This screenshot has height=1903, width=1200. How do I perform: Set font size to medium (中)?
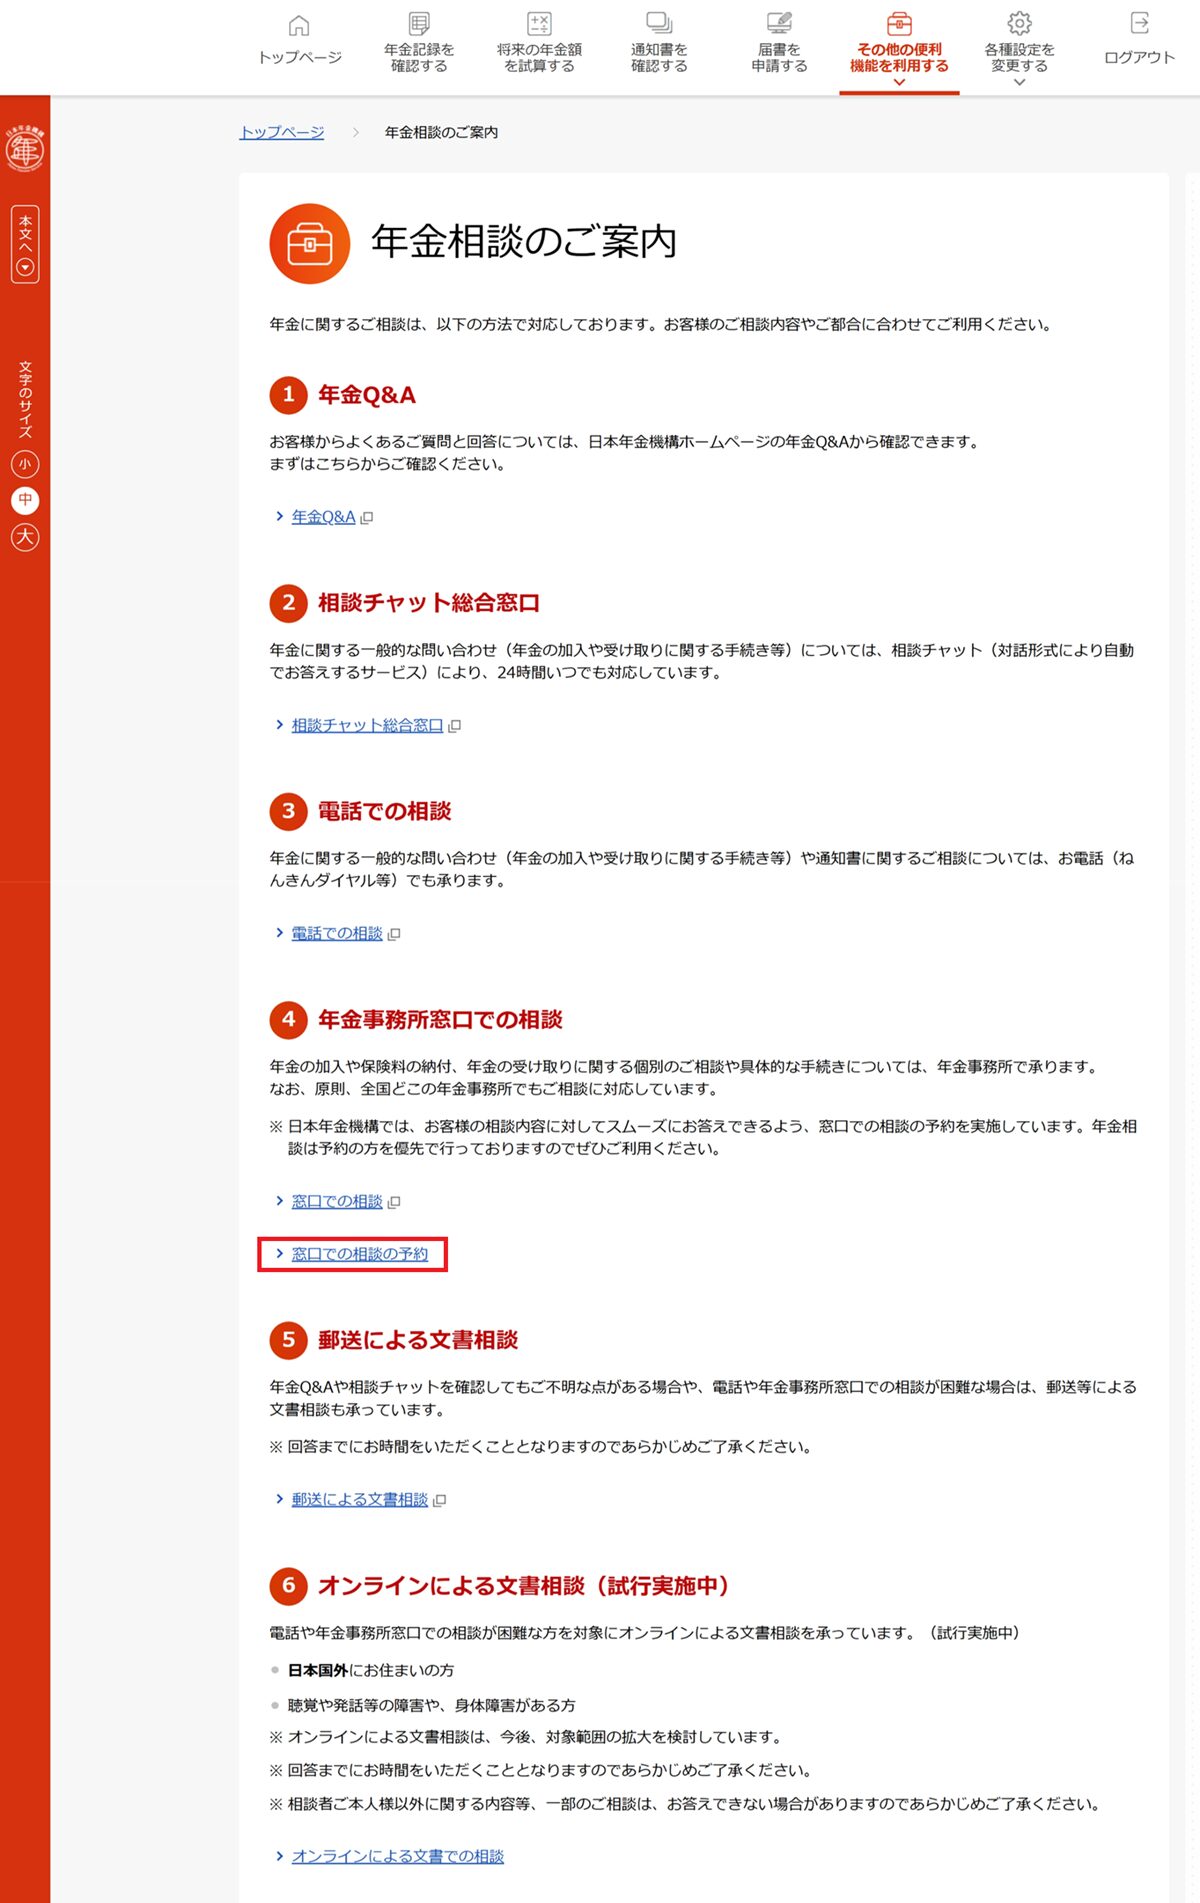click(25, 500)
